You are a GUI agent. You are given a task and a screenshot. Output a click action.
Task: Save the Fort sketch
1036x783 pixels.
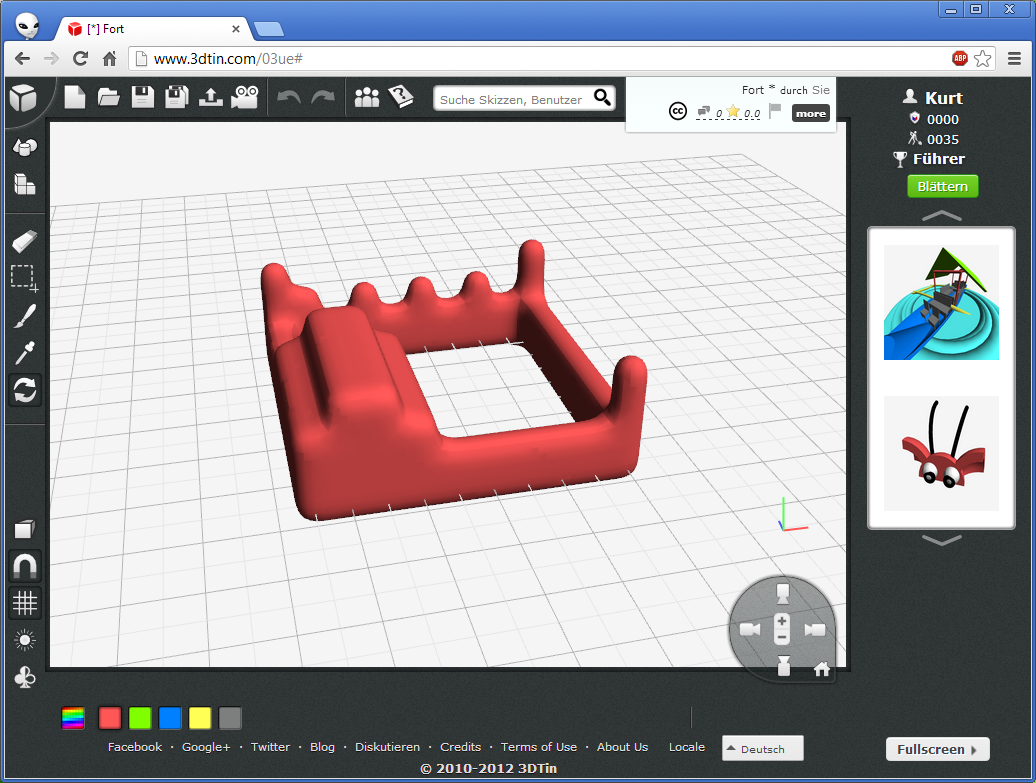point(143,97)
